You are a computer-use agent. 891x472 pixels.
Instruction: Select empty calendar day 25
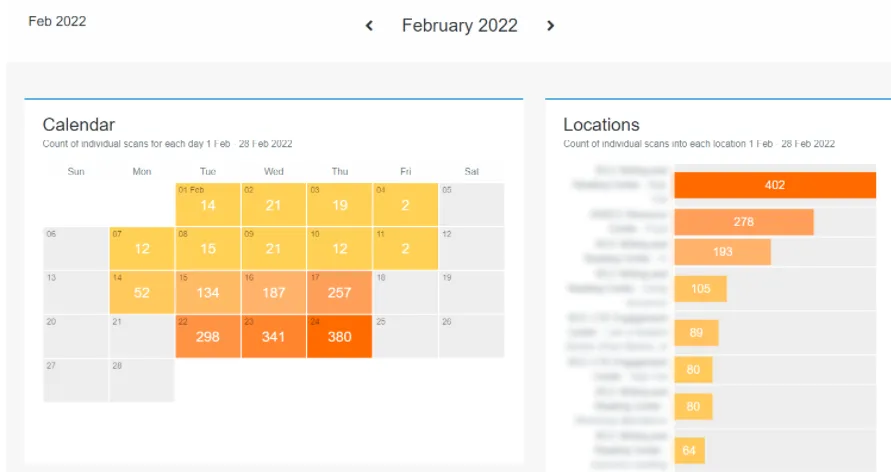pos(406,336)
